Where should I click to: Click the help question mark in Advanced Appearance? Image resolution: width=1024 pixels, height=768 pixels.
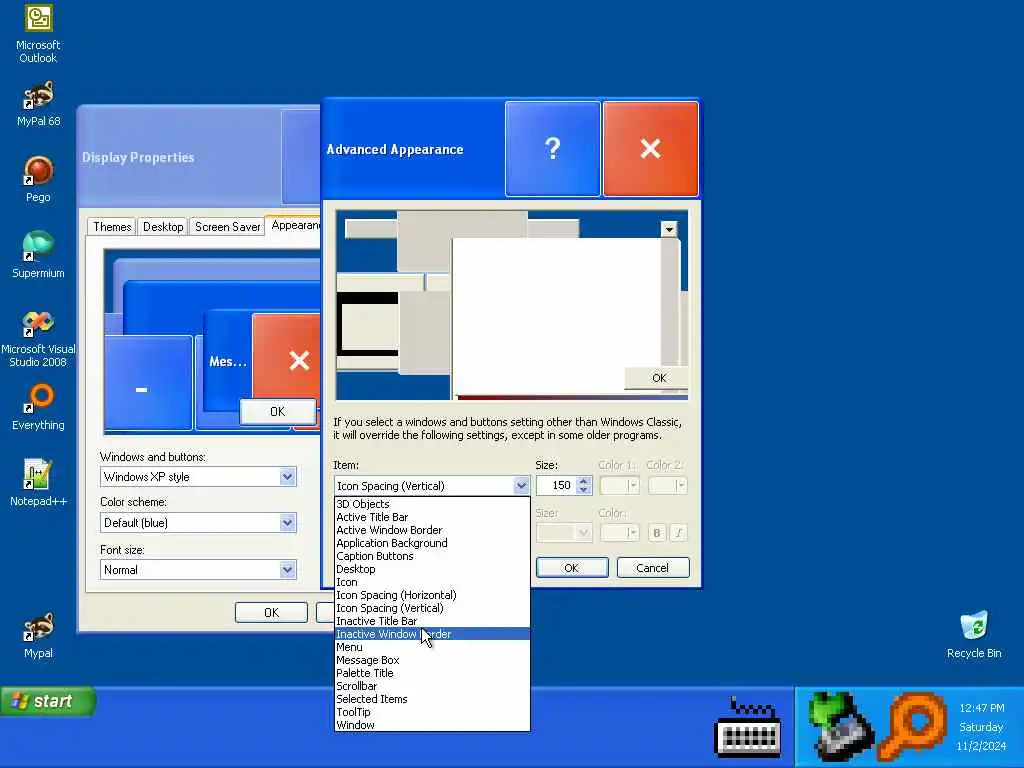(552, 149)
